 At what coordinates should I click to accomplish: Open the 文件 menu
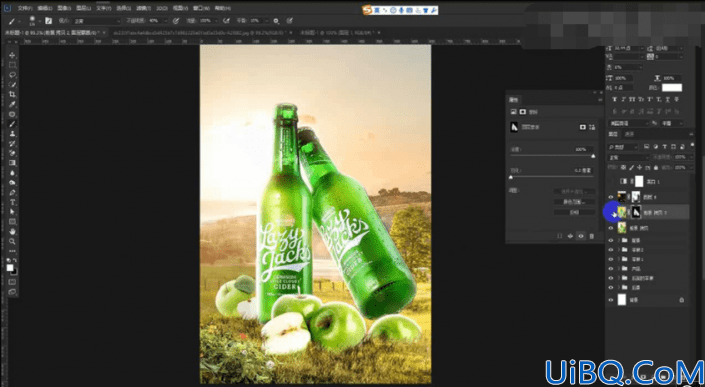click(x=26, y=8)
